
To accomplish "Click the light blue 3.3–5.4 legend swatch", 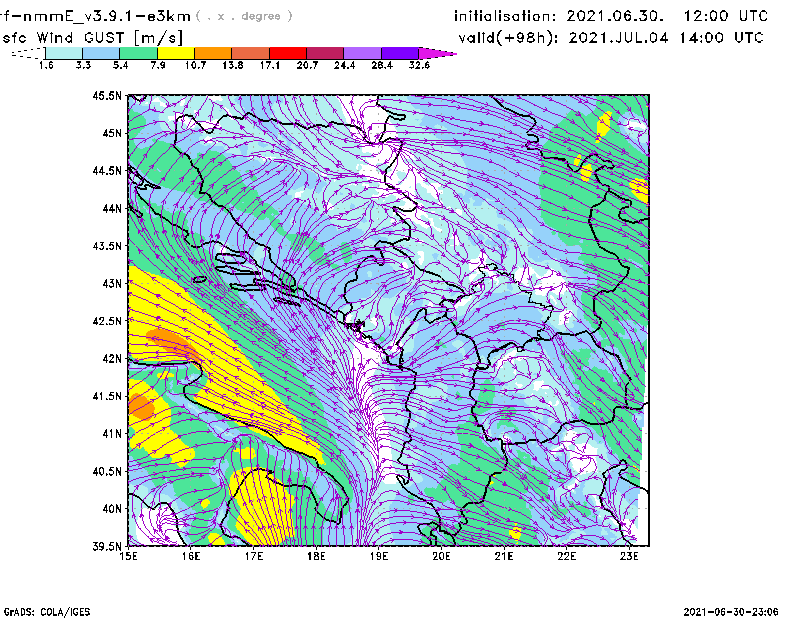I will point(101,53).
